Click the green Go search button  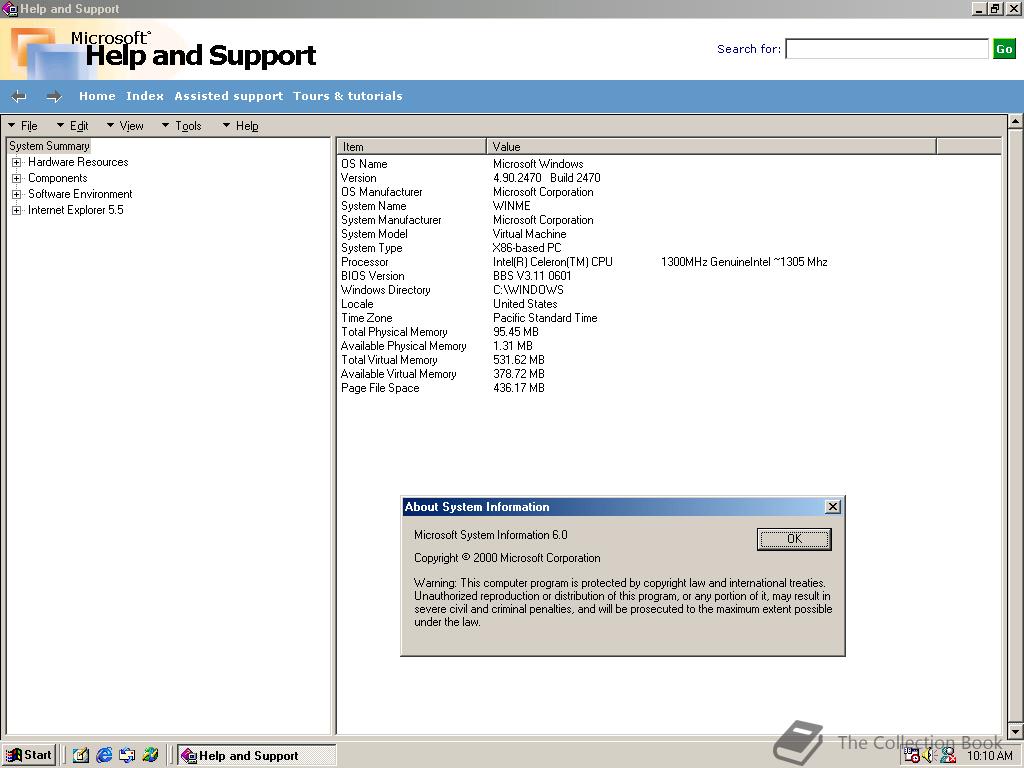[x=1004, y=49]
